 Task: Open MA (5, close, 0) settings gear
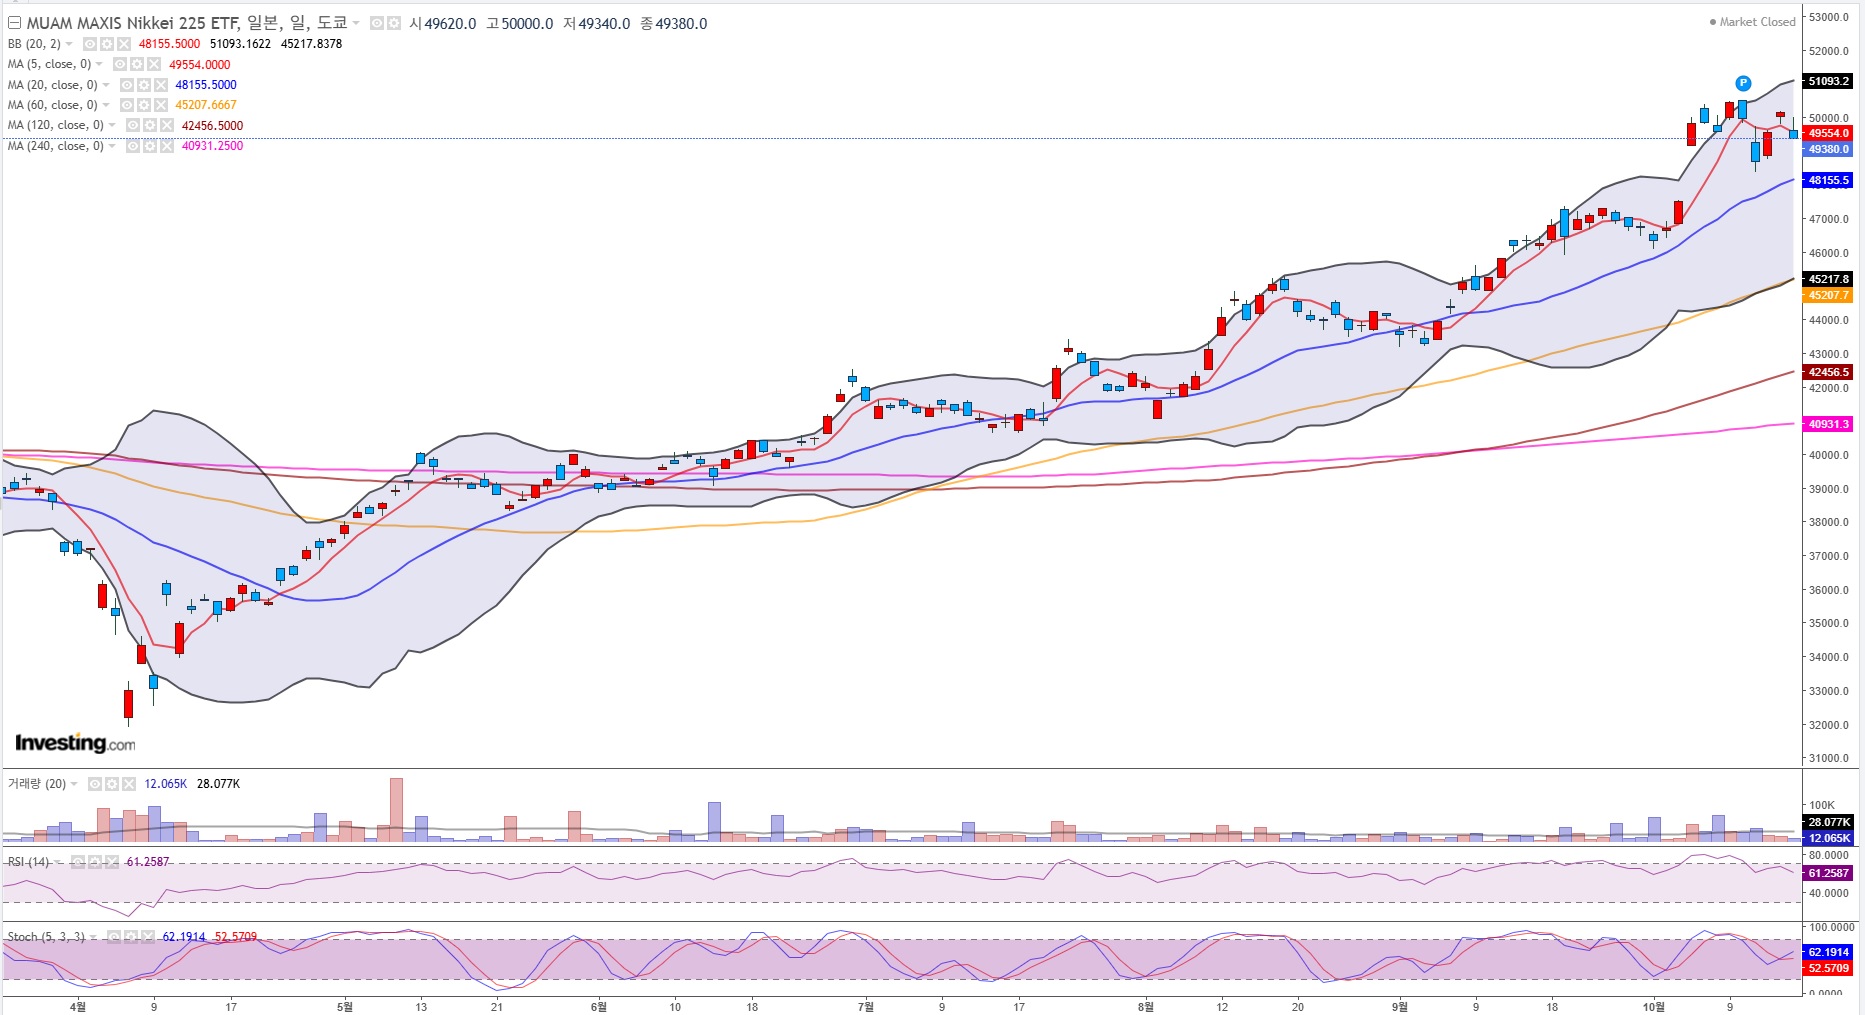click(137, 64)
